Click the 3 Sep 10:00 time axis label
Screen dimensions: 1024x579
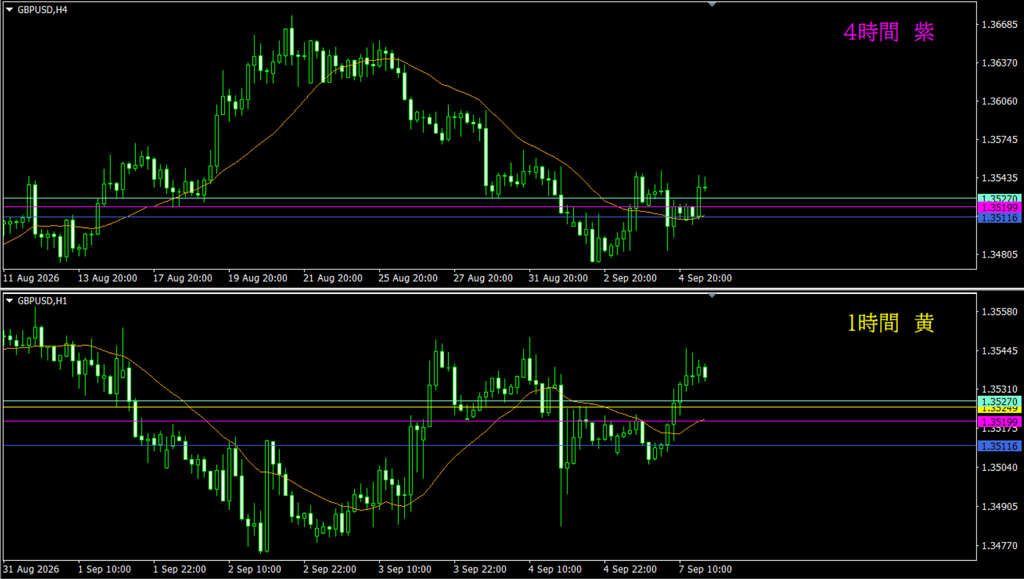point(405,569)
